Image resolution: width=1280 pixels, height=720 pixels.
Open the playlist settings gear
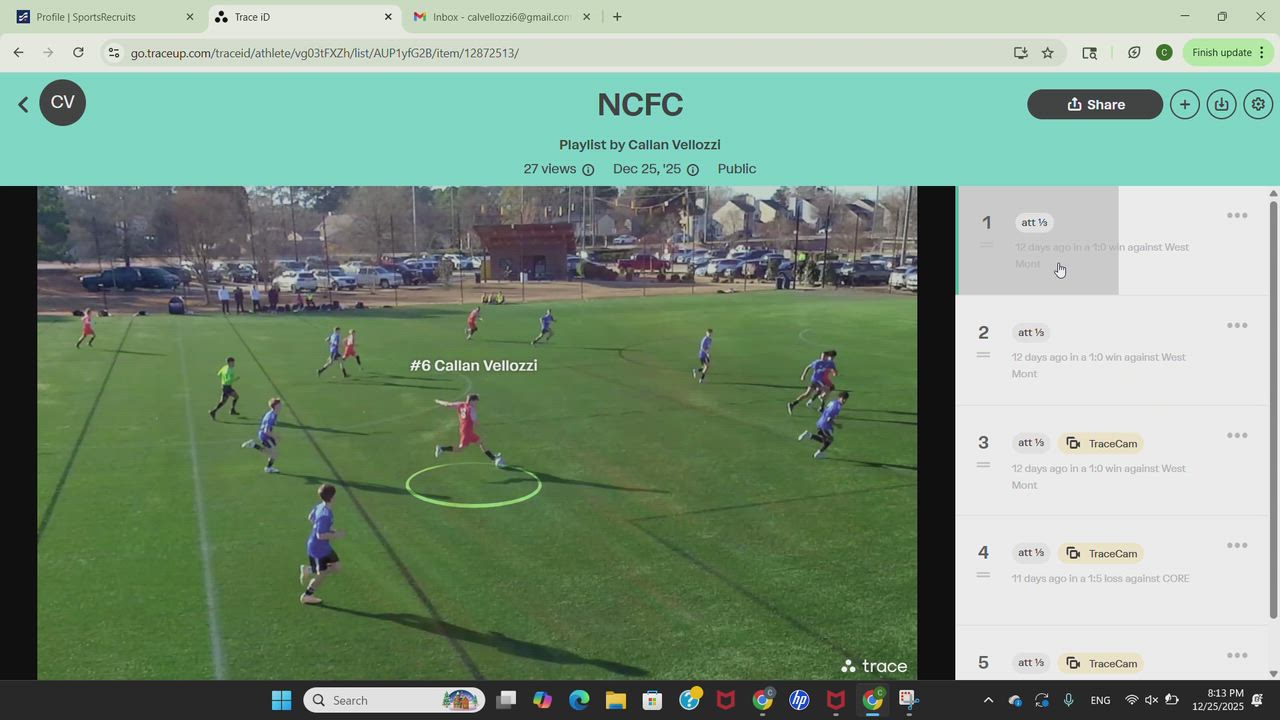coord(1258,104)
